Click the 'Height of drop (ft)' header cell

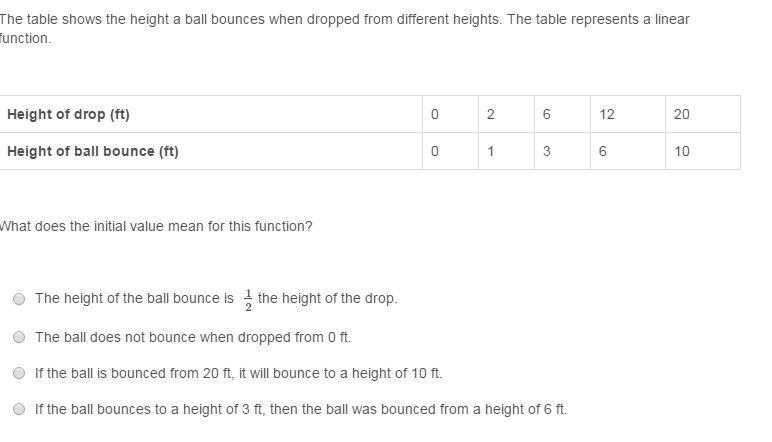[x=68, y=114]
